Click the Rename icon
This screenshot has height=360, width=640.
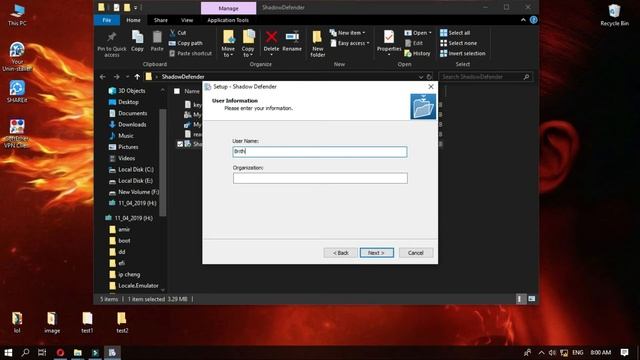pyautogui.click(x=292, y=37)
